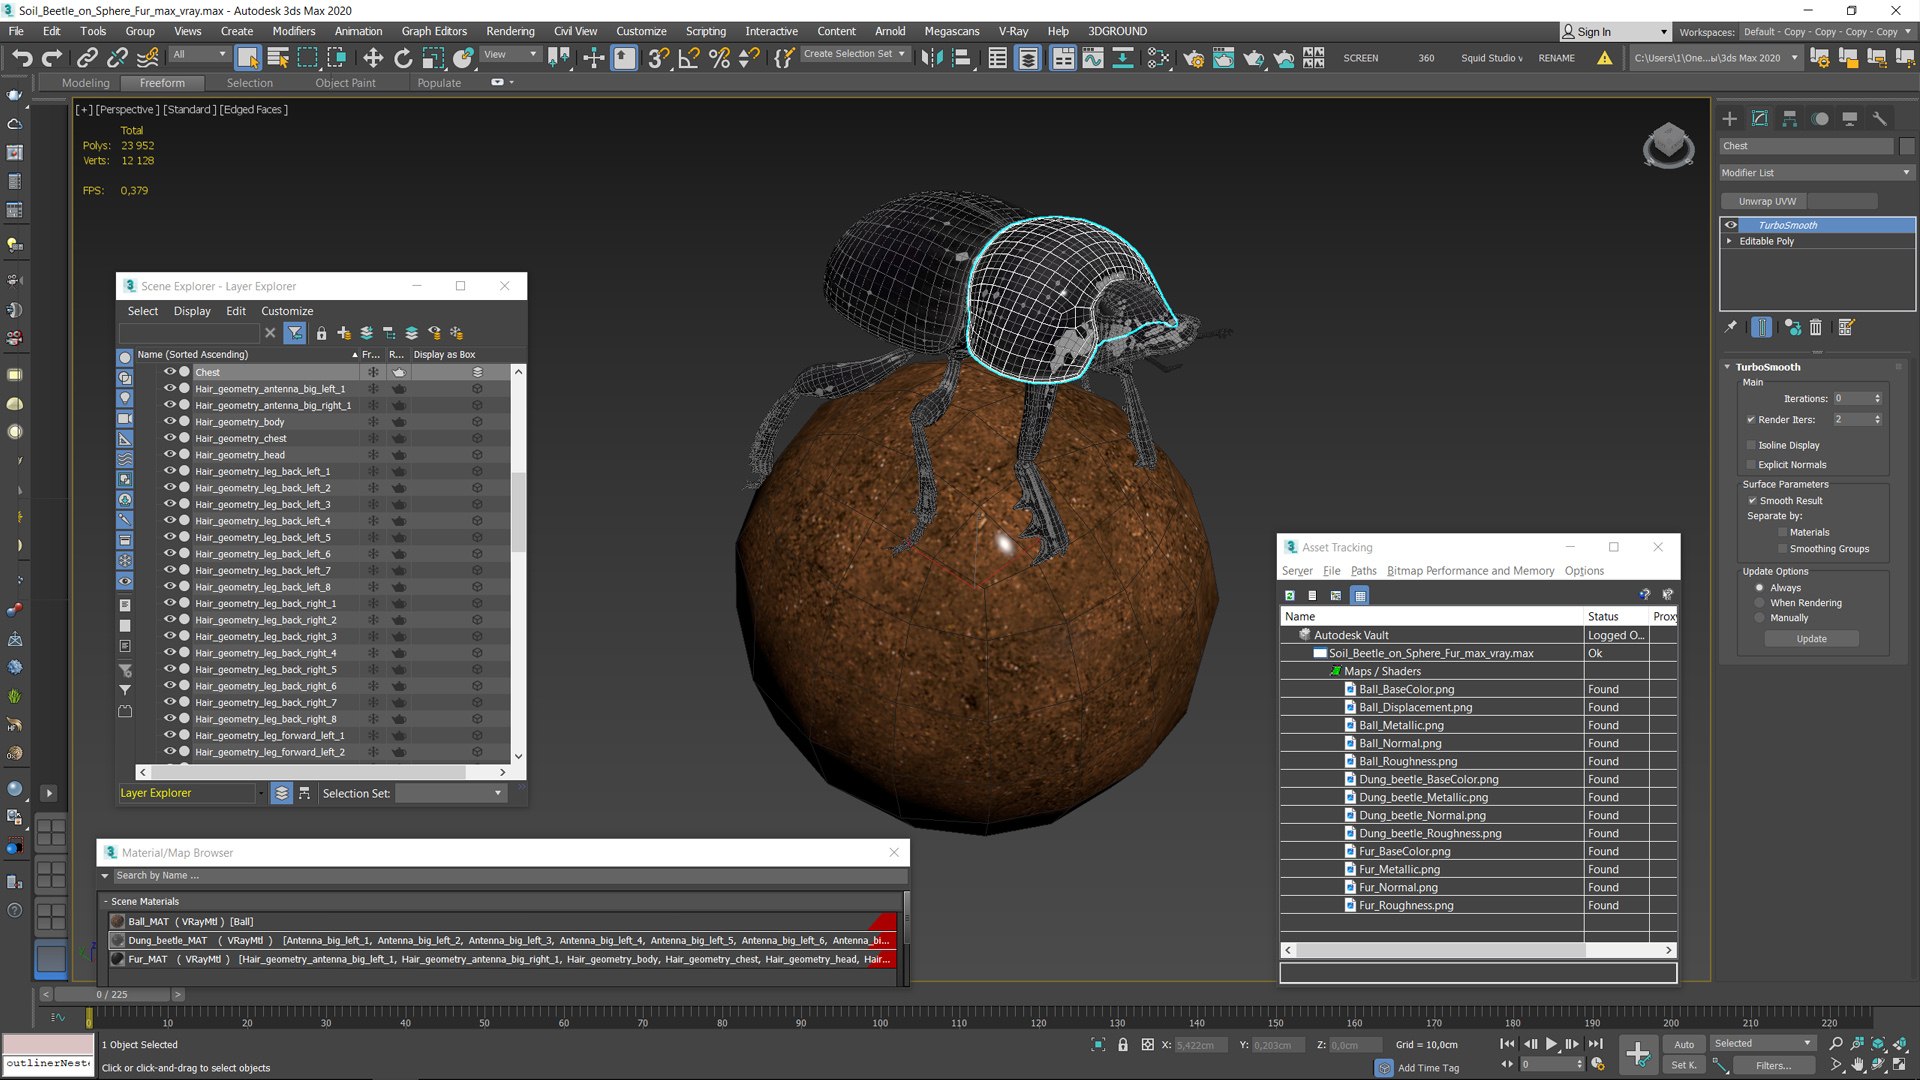
Task: Open the View reference coordinate dropdown
Action: 511,54
